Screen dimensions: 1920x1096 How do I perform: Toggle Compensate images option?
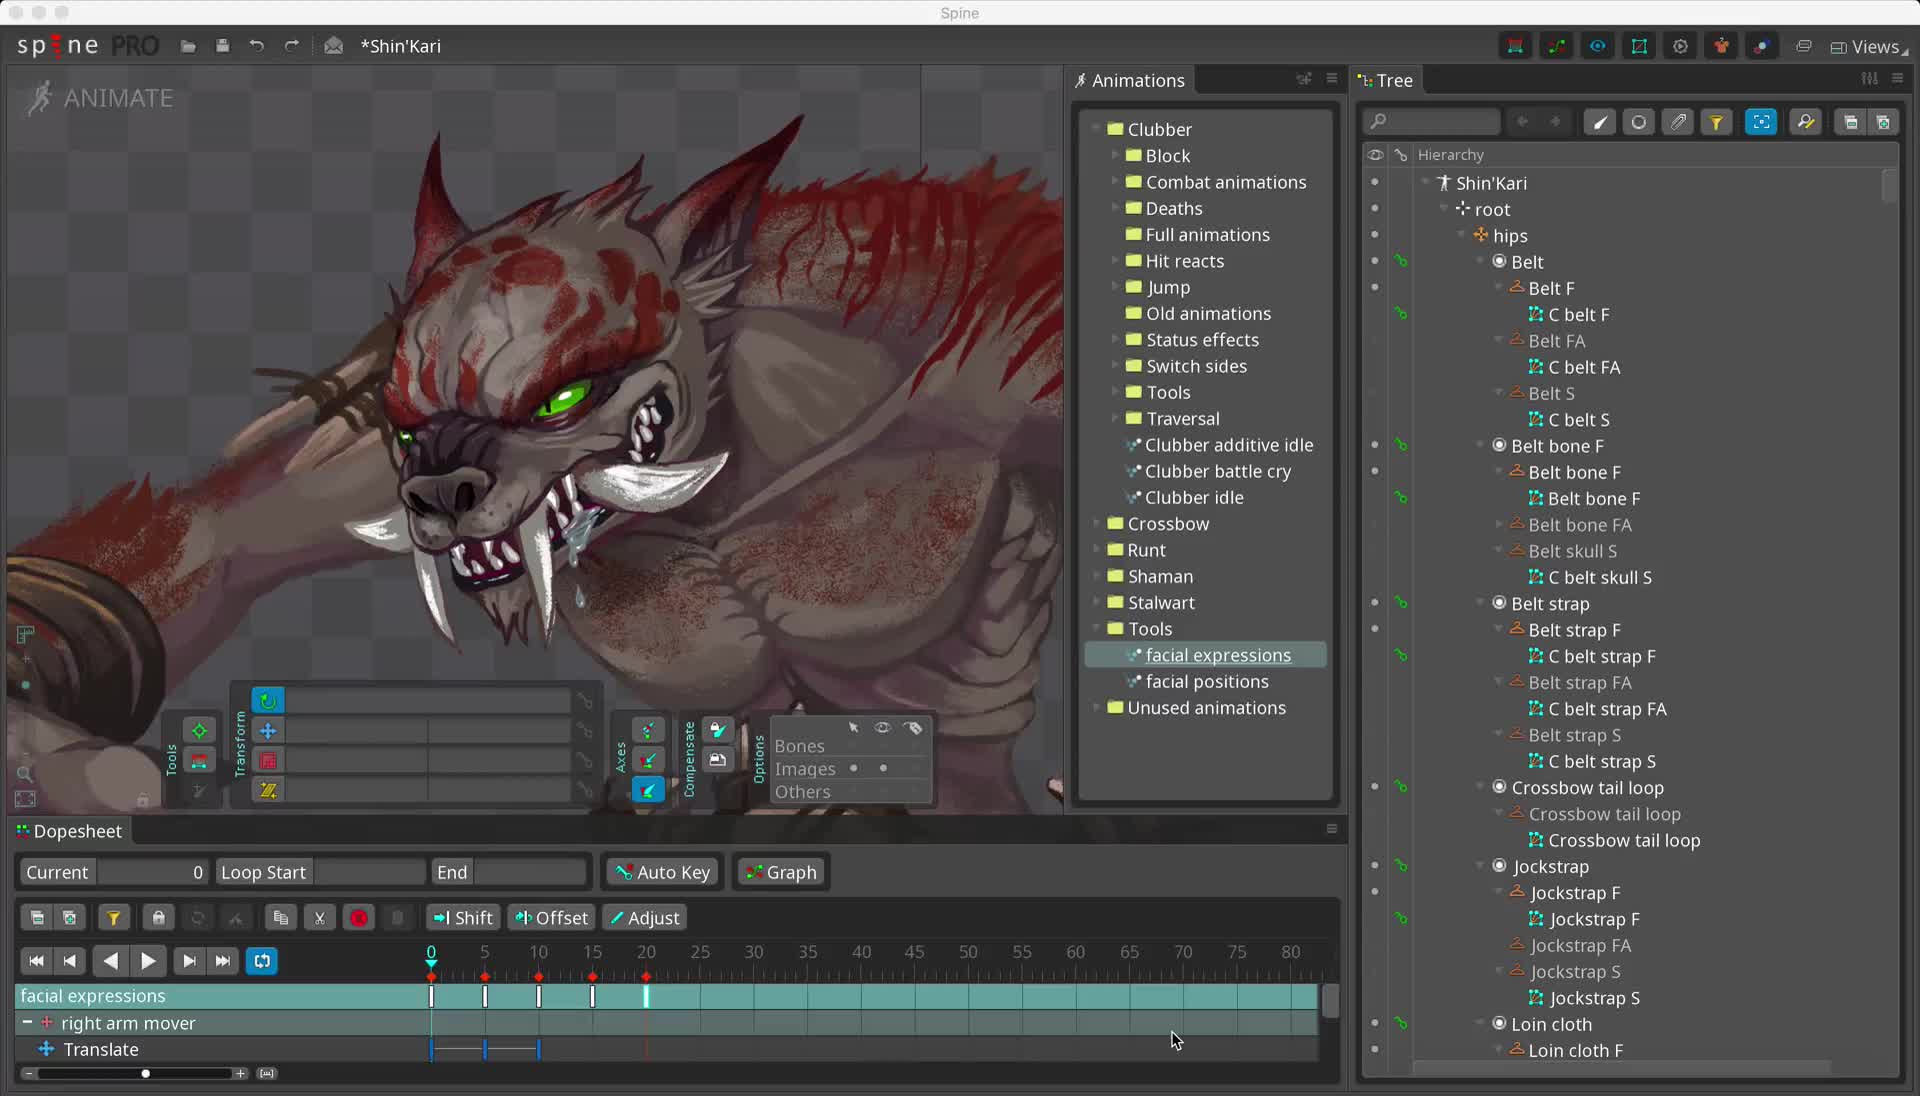pyautogui.click(x=717, y=760)
